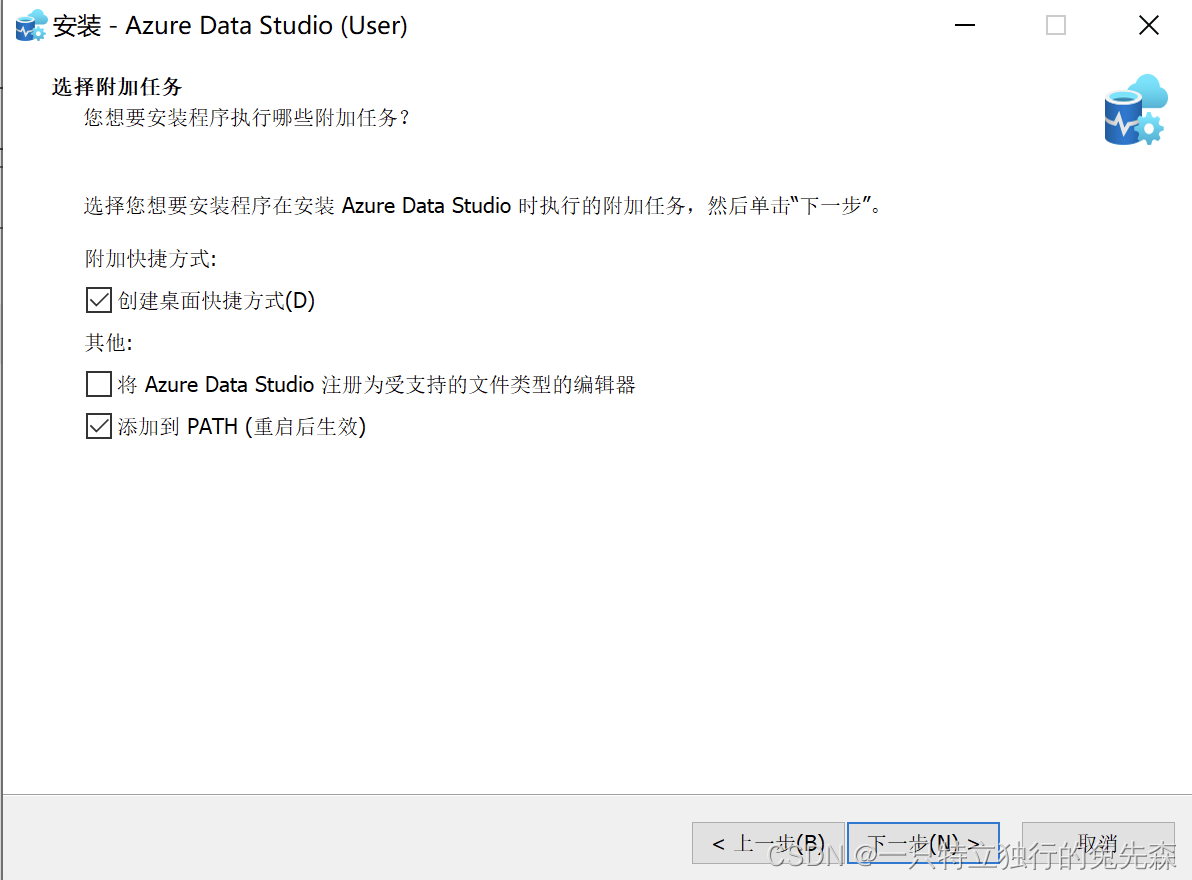Uncheck the 添加到 PATH option
1192x880 pixels.
pyautogui.click(x=99, y=426)
